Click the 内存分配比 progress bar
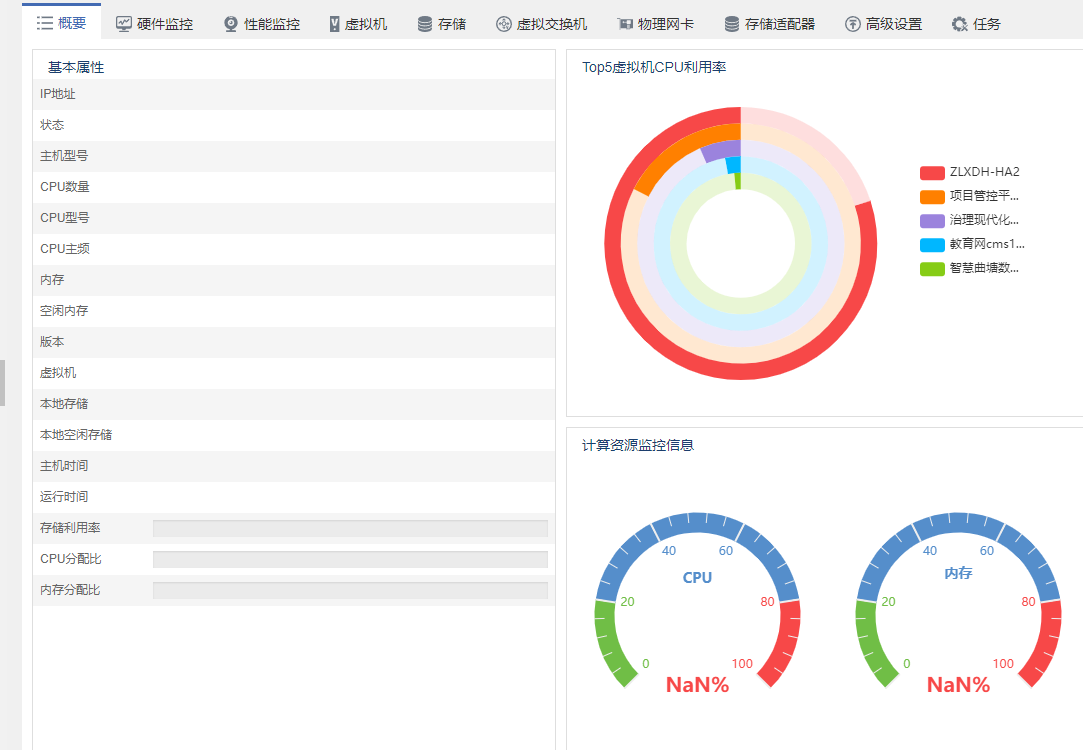This screenshot has height=750, width=1083. point(350,590)
